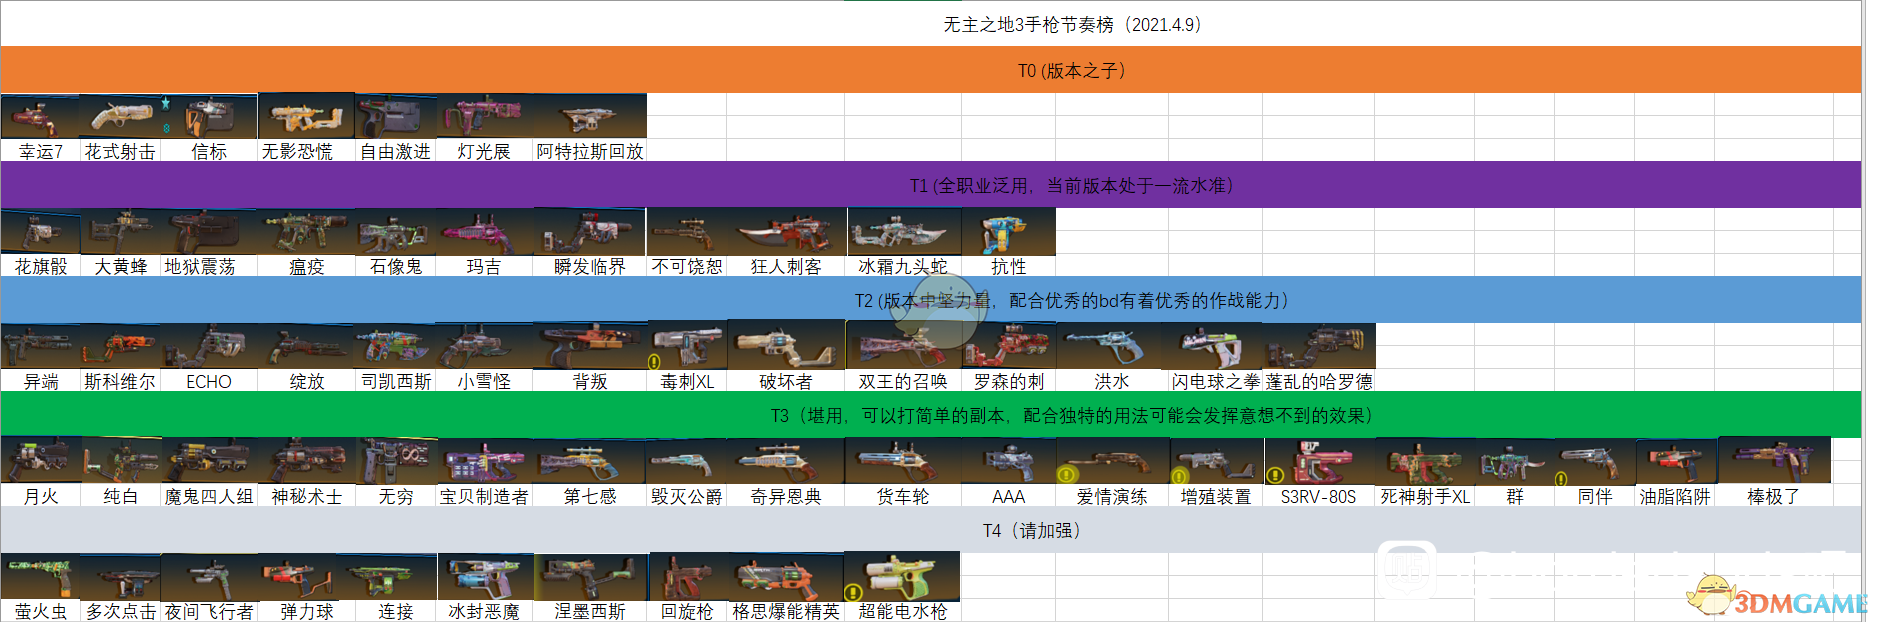Select the 自由激进 gun picture
The image size is (1879, 622).
click(x=395, y=117)
